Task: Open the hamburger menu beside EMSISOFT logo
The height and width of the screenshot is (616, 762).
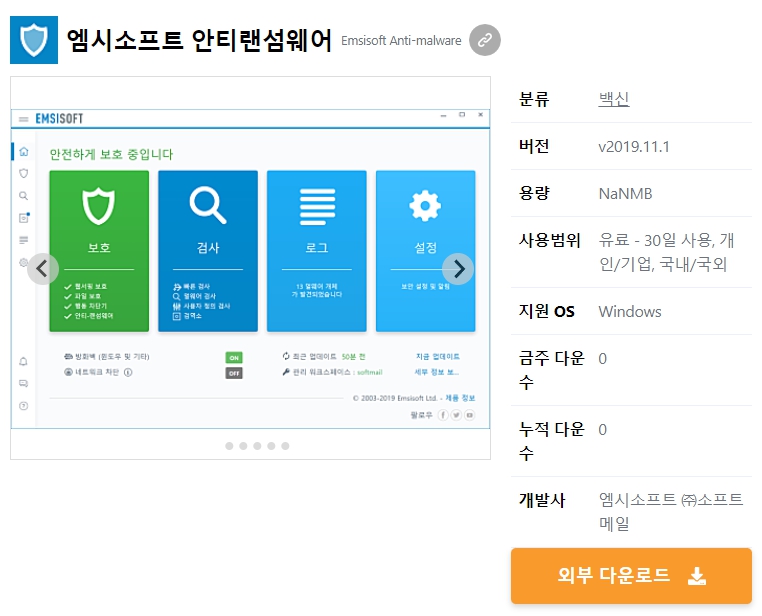Action: [23, 119]
